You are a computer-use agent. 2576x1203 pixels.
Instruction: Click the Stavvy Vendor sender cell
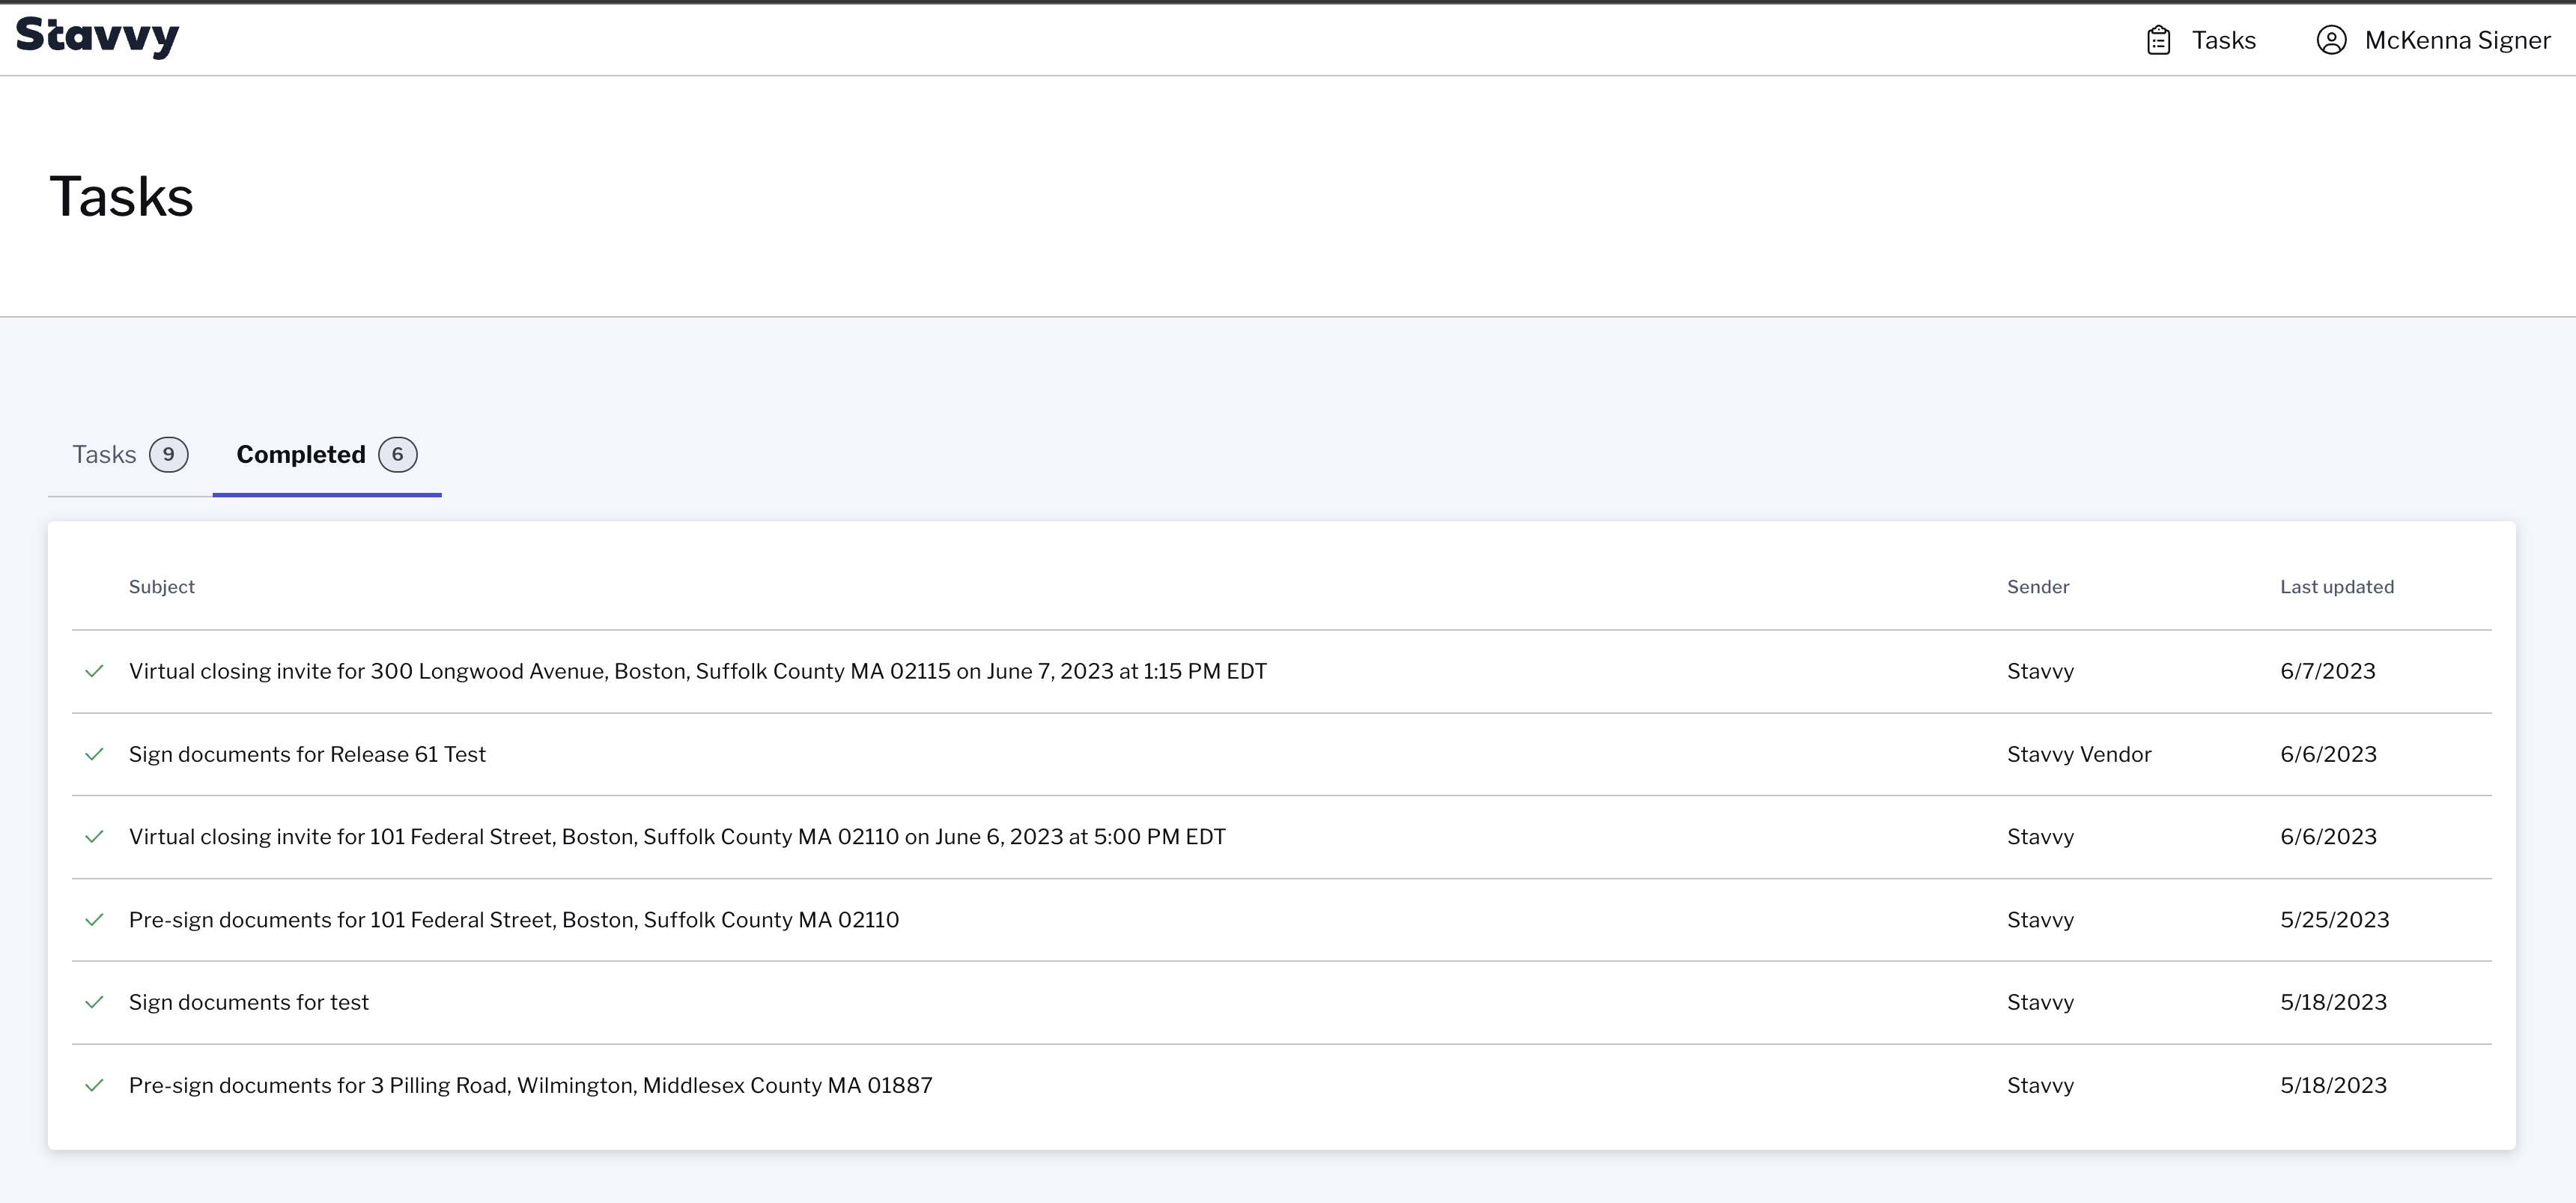click(x=2079, y=754)
